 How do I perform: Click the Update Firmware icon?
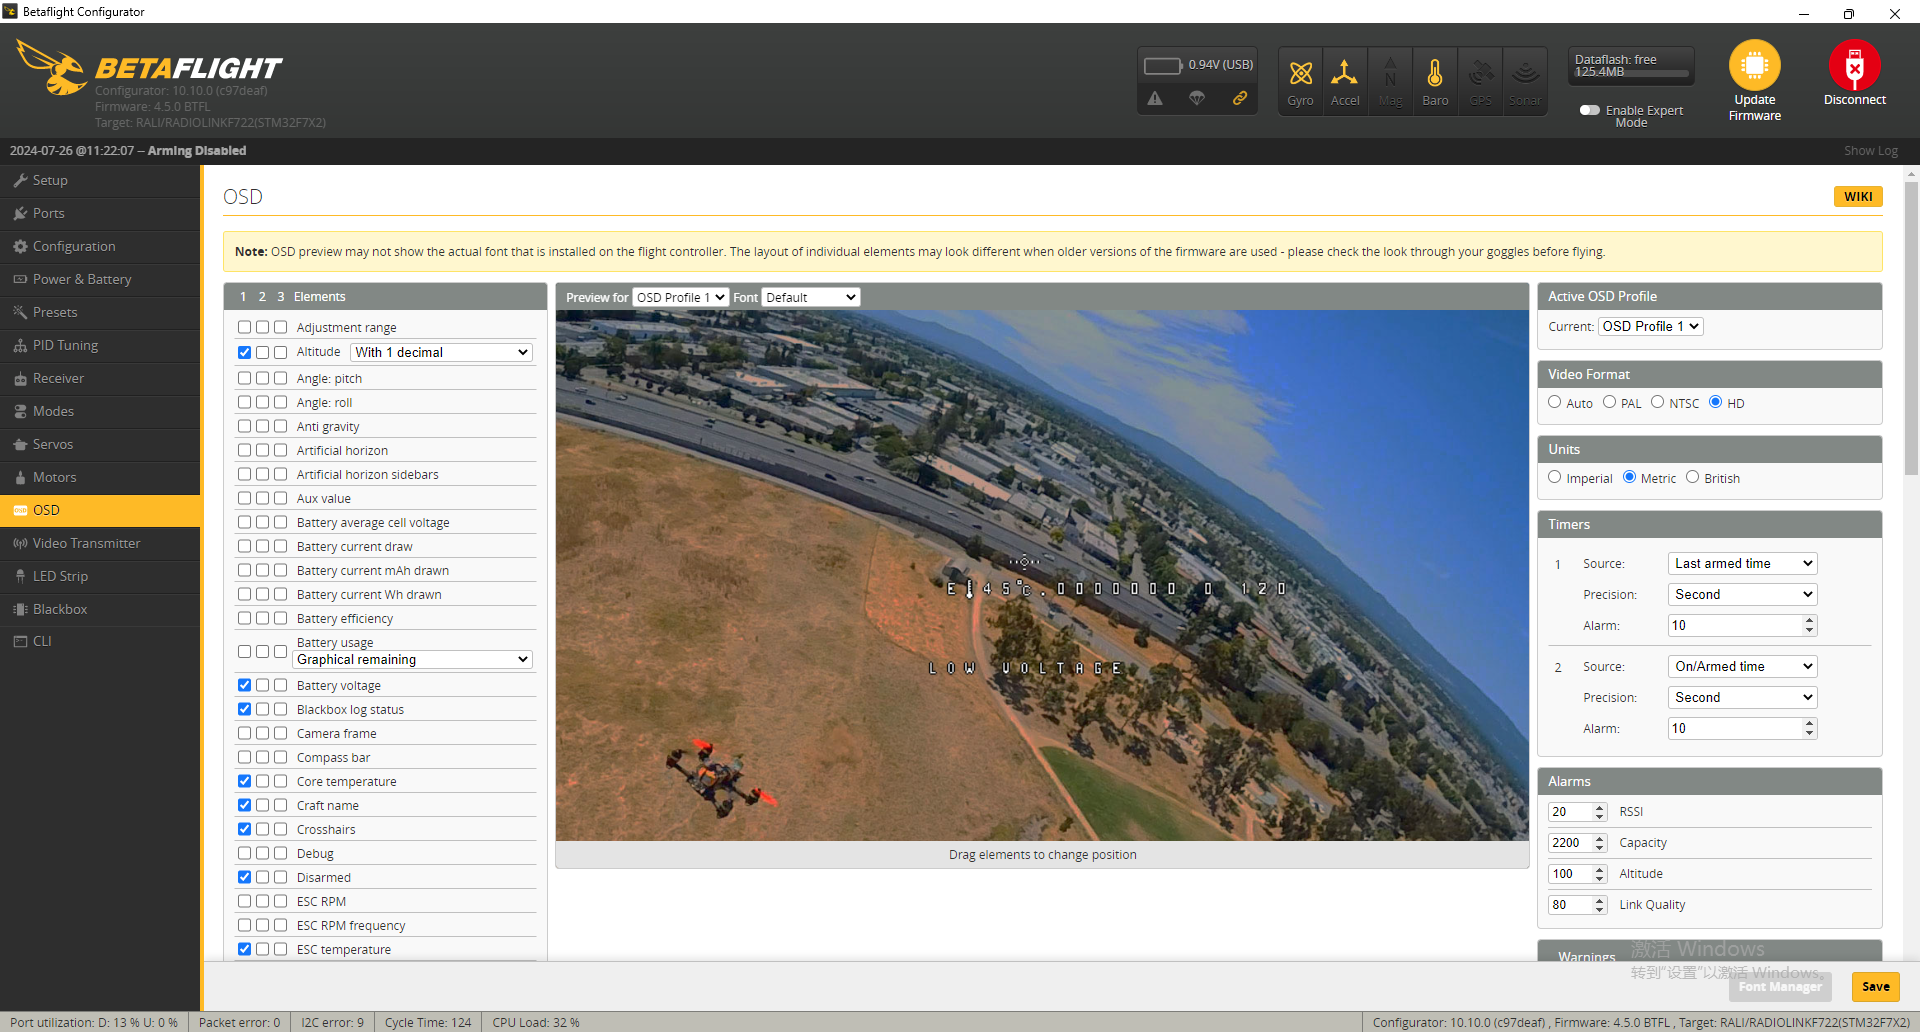1754,66
